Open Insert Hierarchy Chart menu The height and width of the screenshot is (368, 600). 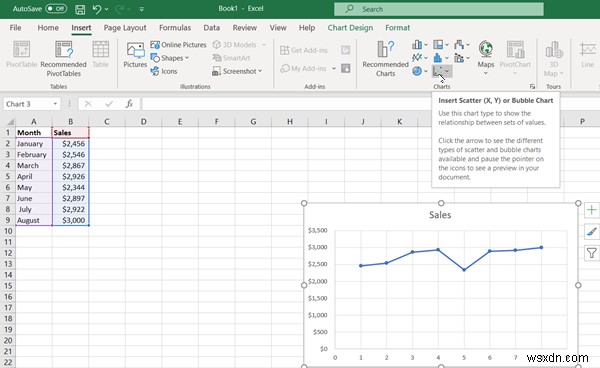pos(440,45)
